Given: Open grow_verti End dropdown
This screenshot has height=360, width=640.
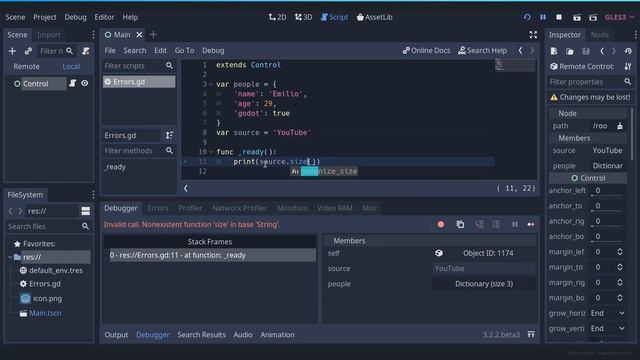Looking at the screenshot, I should point(607,329).
